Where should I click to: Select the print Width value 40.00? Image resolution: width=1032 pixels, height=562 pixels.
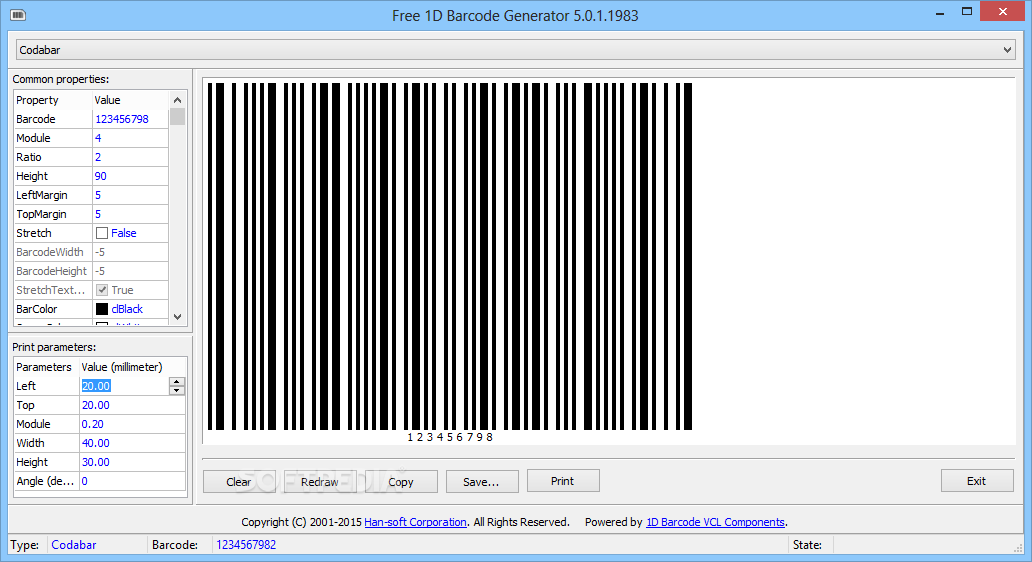132,444
